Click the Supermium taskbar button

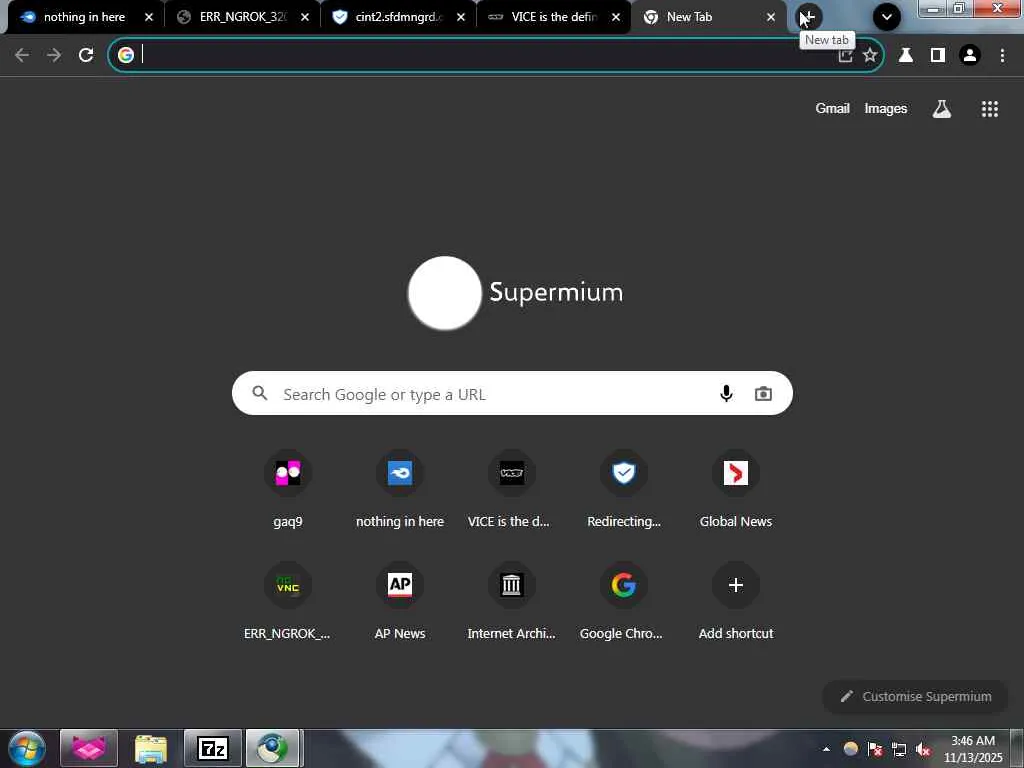click(x=273, y=748)
